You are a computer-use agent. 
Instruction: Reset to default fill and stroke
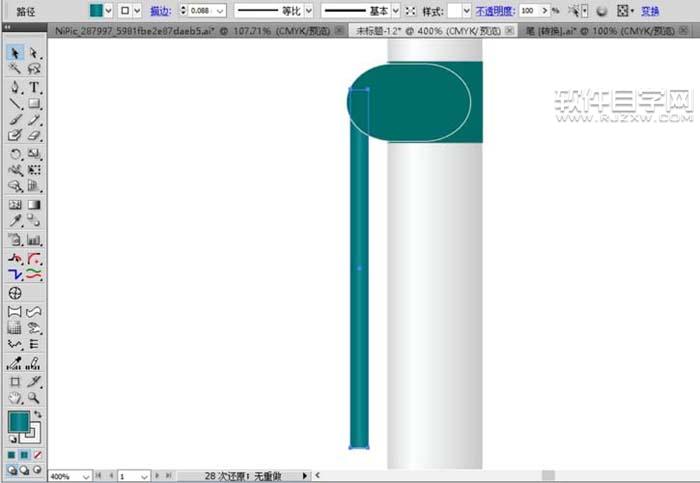pos(12,438)
